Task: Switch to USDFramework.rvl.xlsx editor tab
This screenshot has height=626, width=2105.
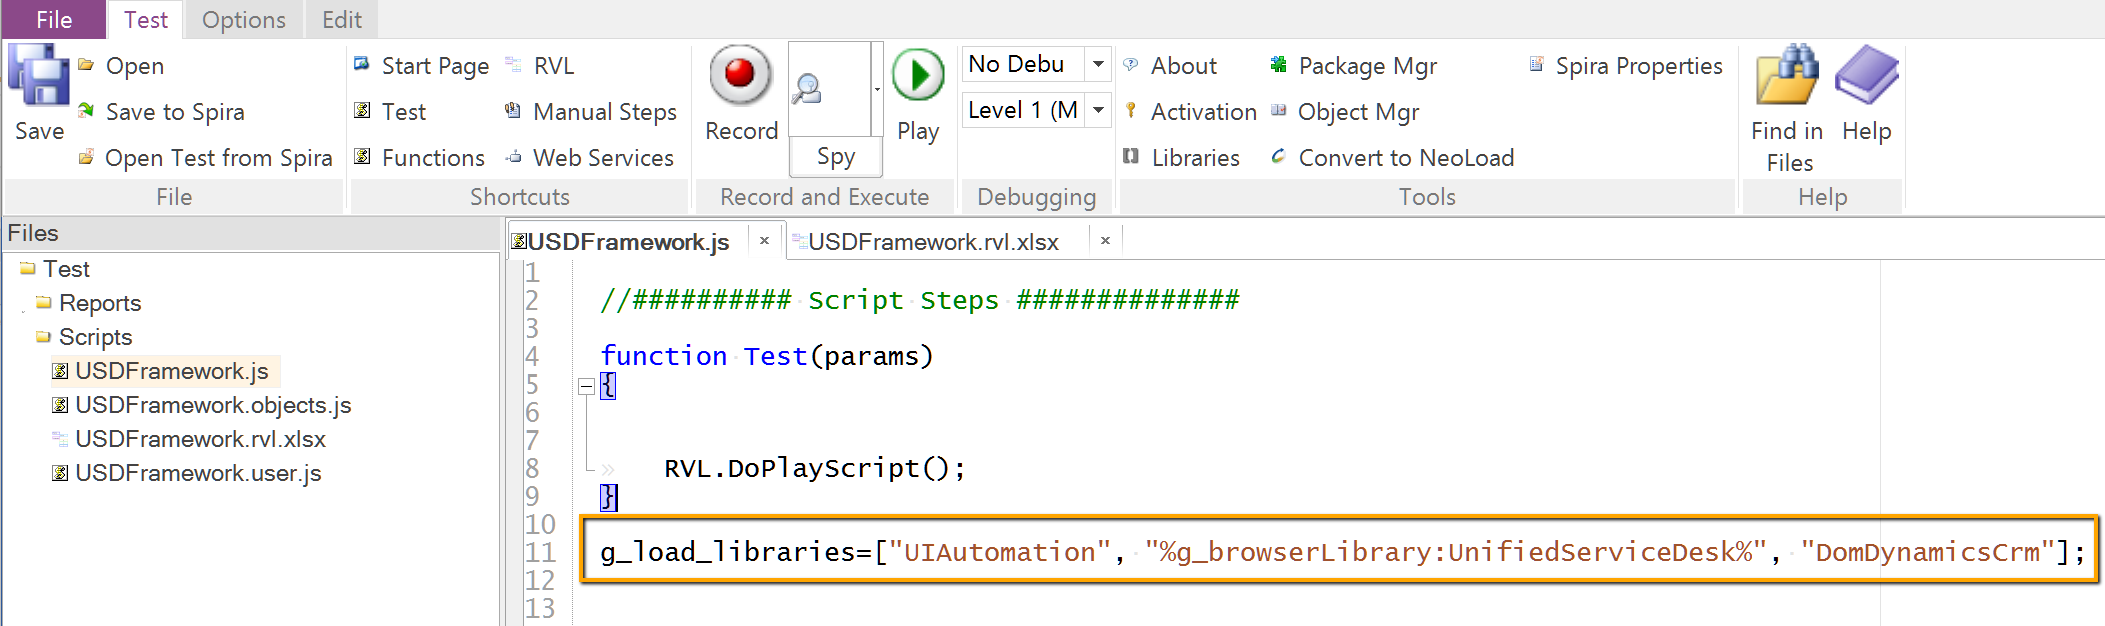Action: coord(932,242)
